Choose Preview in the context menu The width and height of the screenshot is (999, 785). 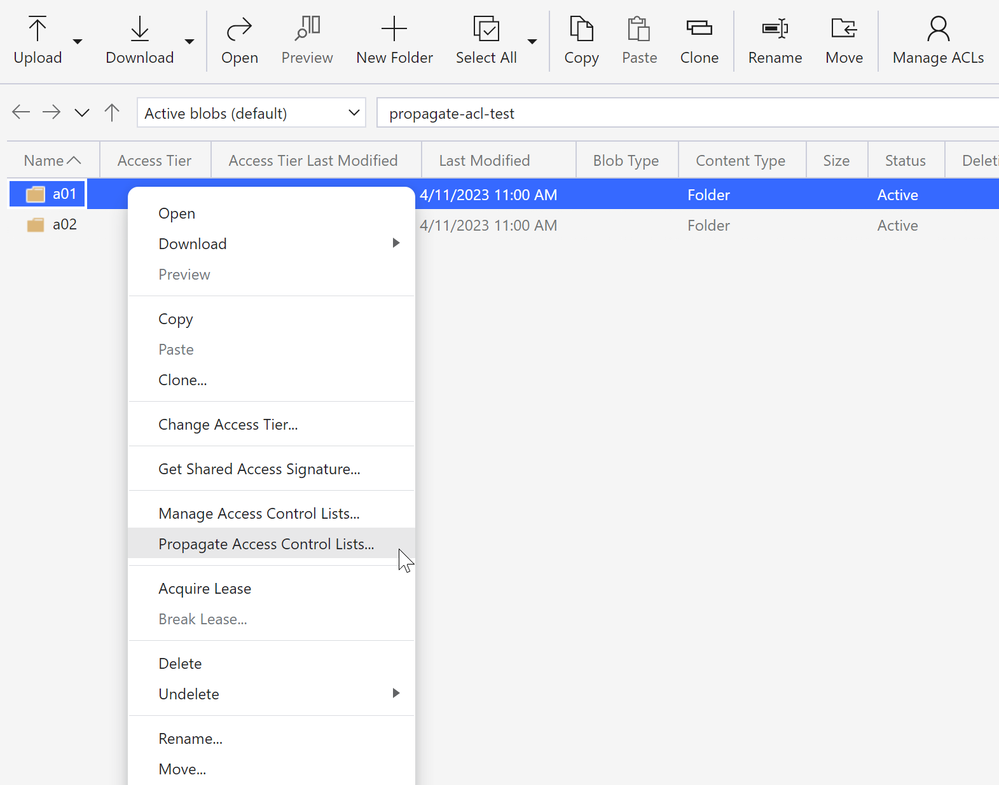click(271, 275)
